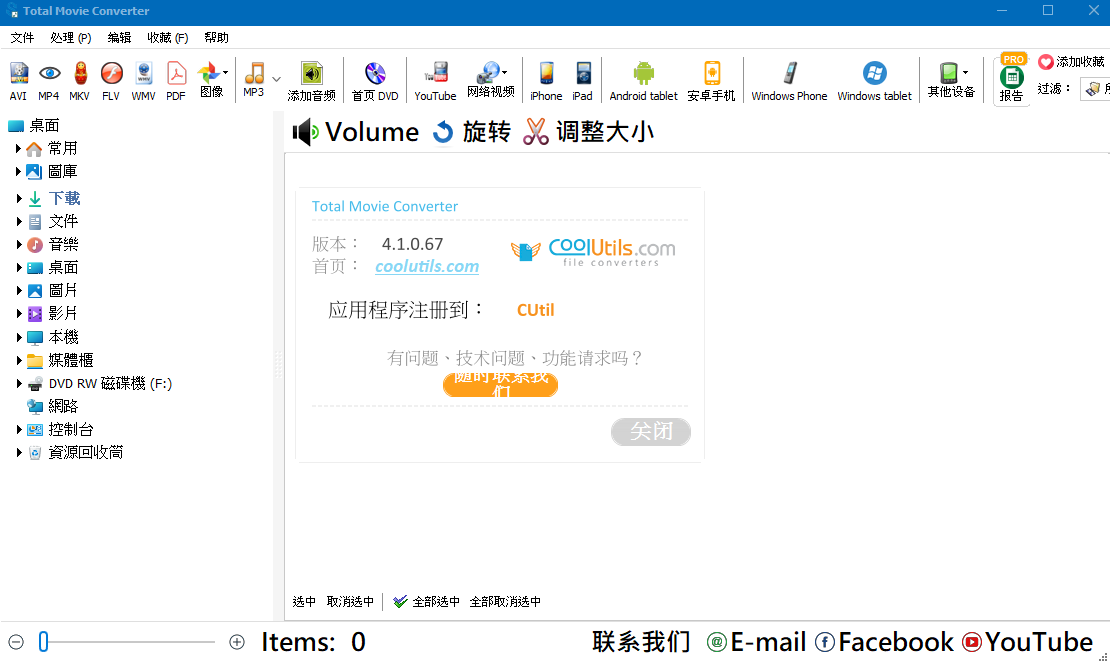The image size is (1110, 664).
Task: Pick the MKV matryoshka format icon
Action: [x=80, y=81]
